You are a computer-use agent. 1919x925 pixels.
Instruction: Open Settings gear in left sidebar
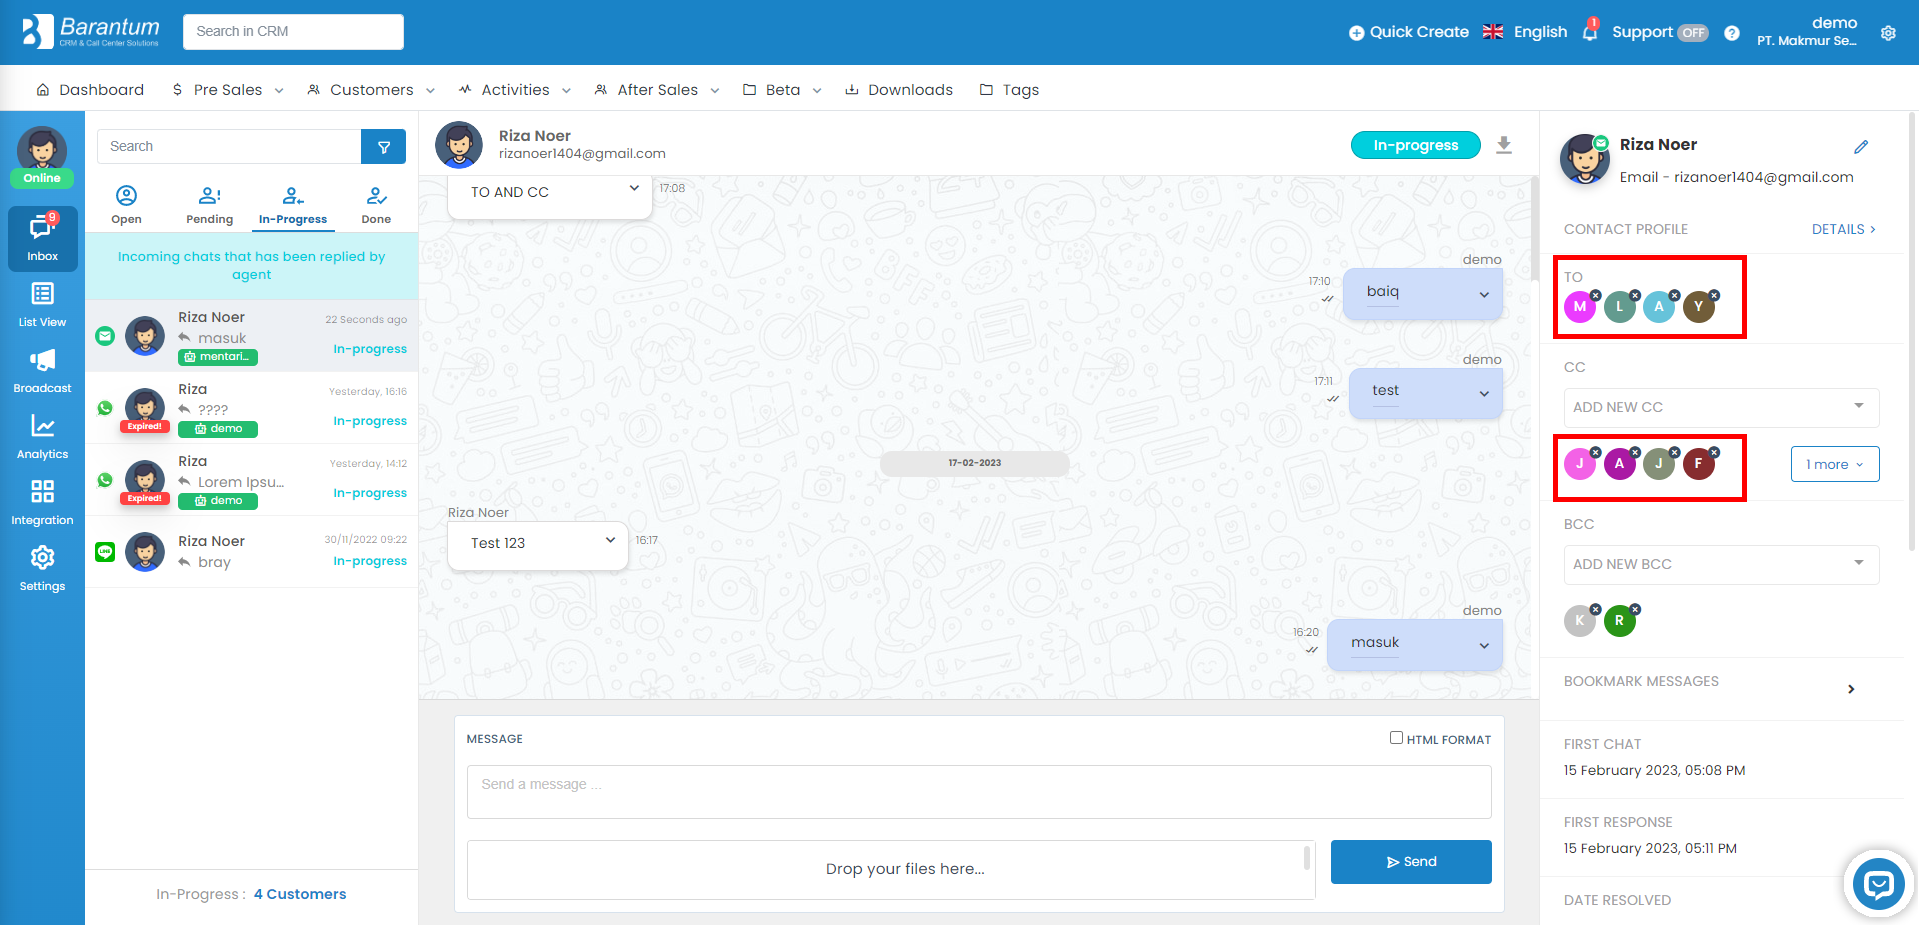(42, 568)
